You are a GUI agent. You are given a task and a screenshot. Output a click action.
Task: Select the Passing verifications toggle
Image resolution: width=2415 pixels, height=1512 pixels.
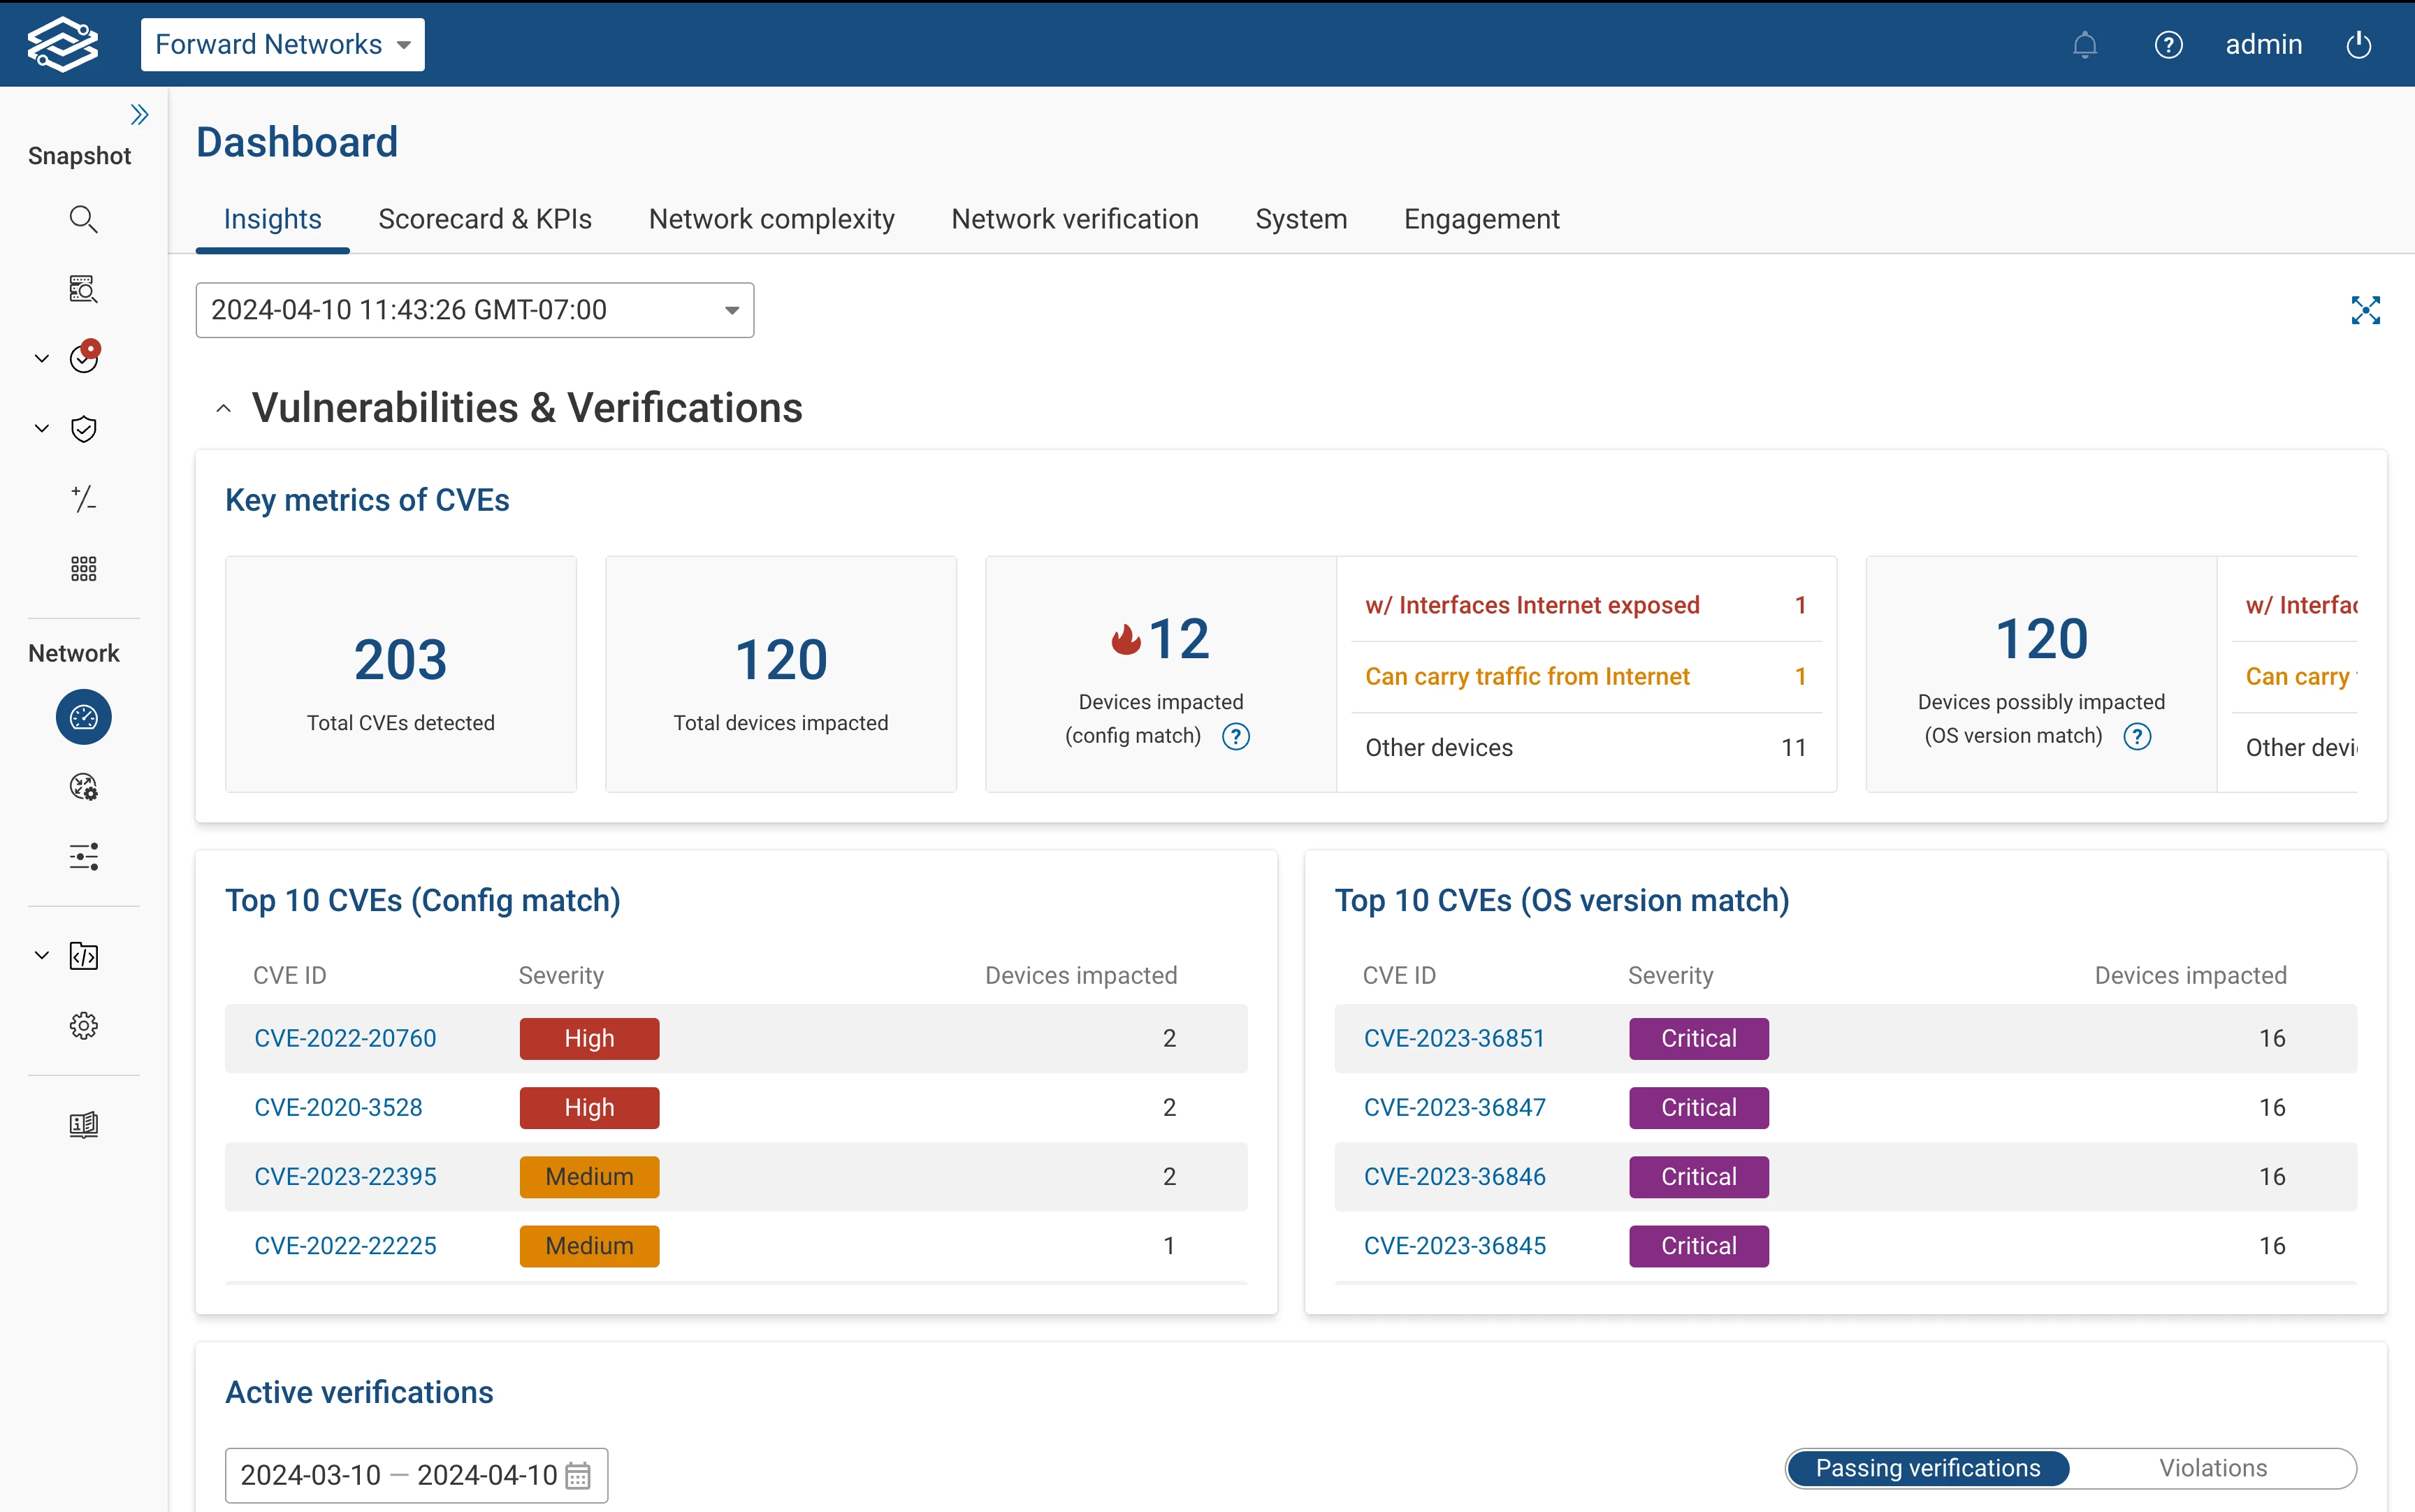(x=1927, y=1468)
